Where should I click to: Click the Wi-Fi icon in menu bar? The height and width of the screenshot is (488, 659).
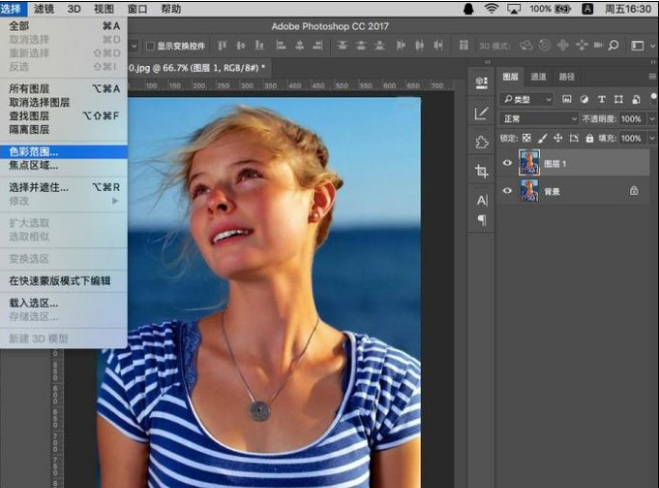[x=491, y=8]
